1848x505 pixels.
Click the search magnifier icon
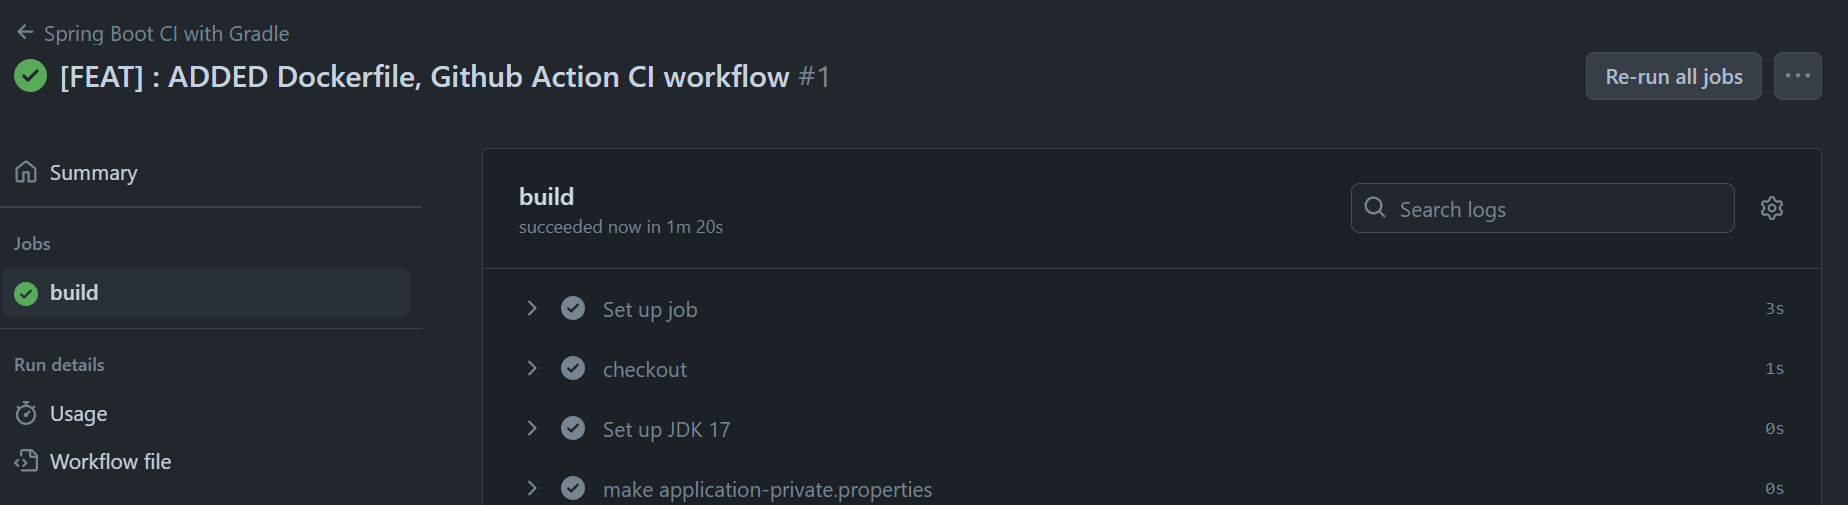click(x=1375, y=207)
